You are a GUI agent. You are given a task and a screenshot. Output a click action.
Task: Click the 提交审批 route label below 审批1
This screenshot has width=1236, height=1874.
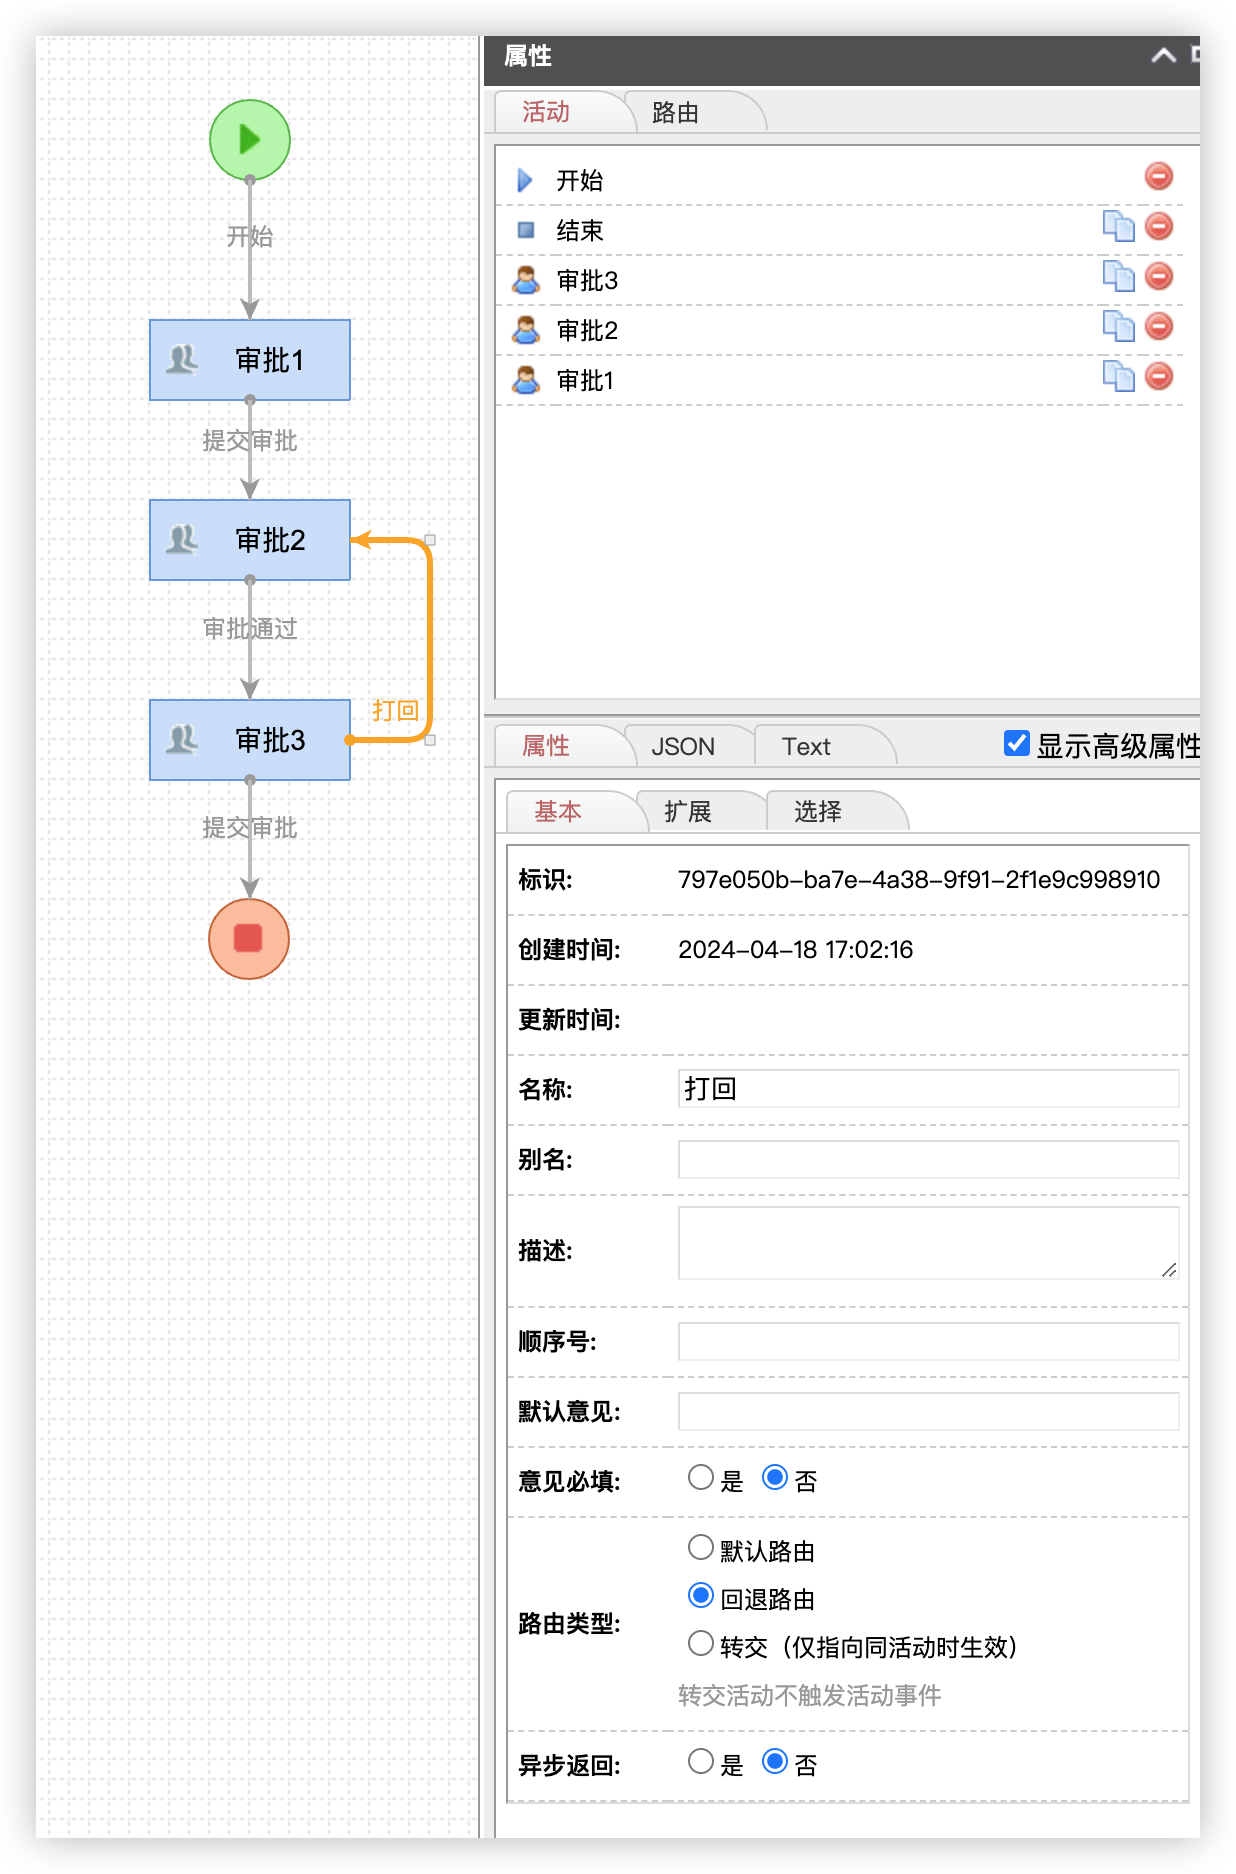pos(250,441)
